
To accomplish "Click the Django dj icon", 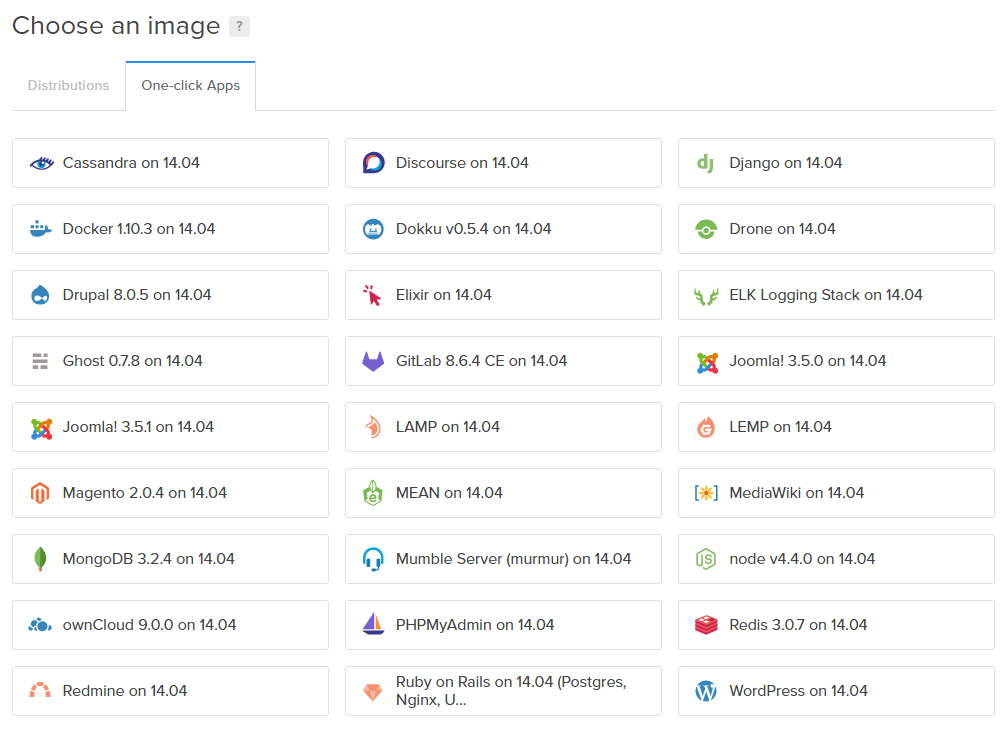I will coord(706,164).
